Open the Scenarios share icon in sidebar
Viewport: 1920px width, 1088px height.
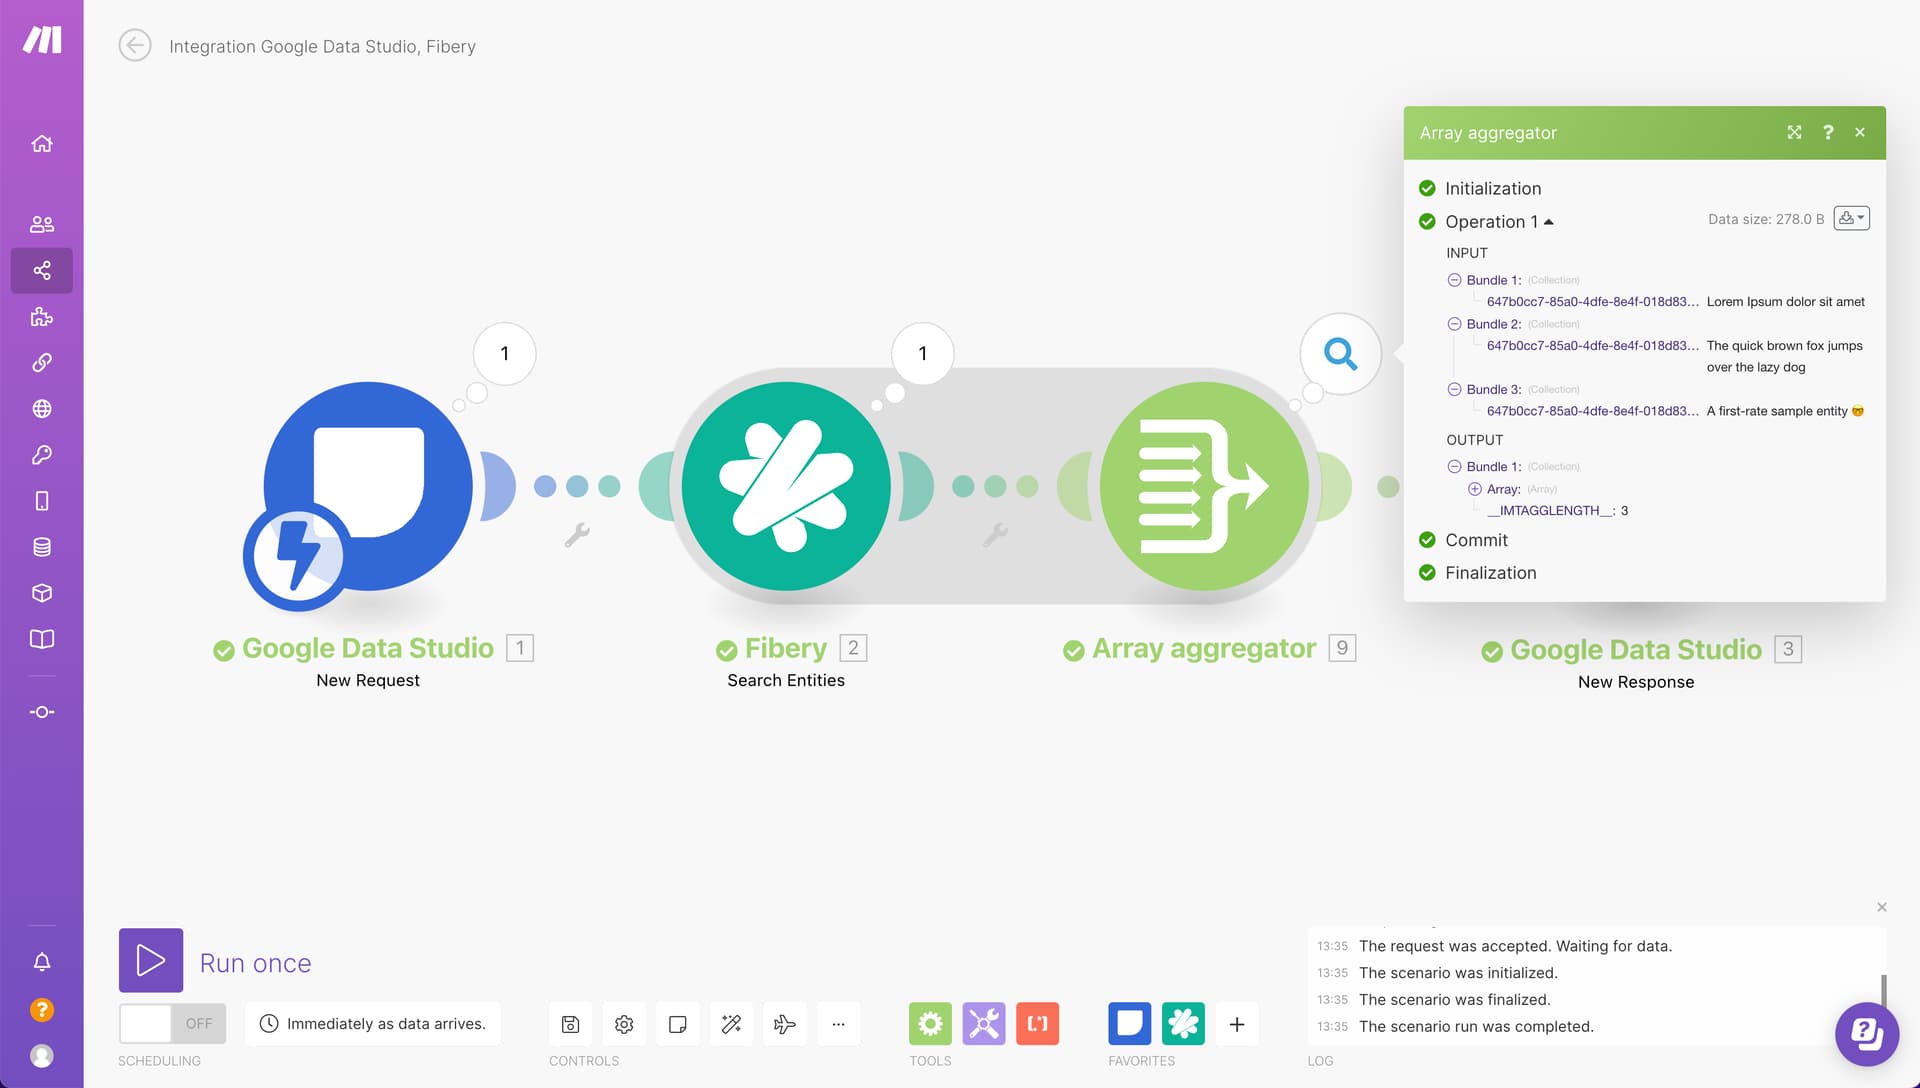(42, 270)
